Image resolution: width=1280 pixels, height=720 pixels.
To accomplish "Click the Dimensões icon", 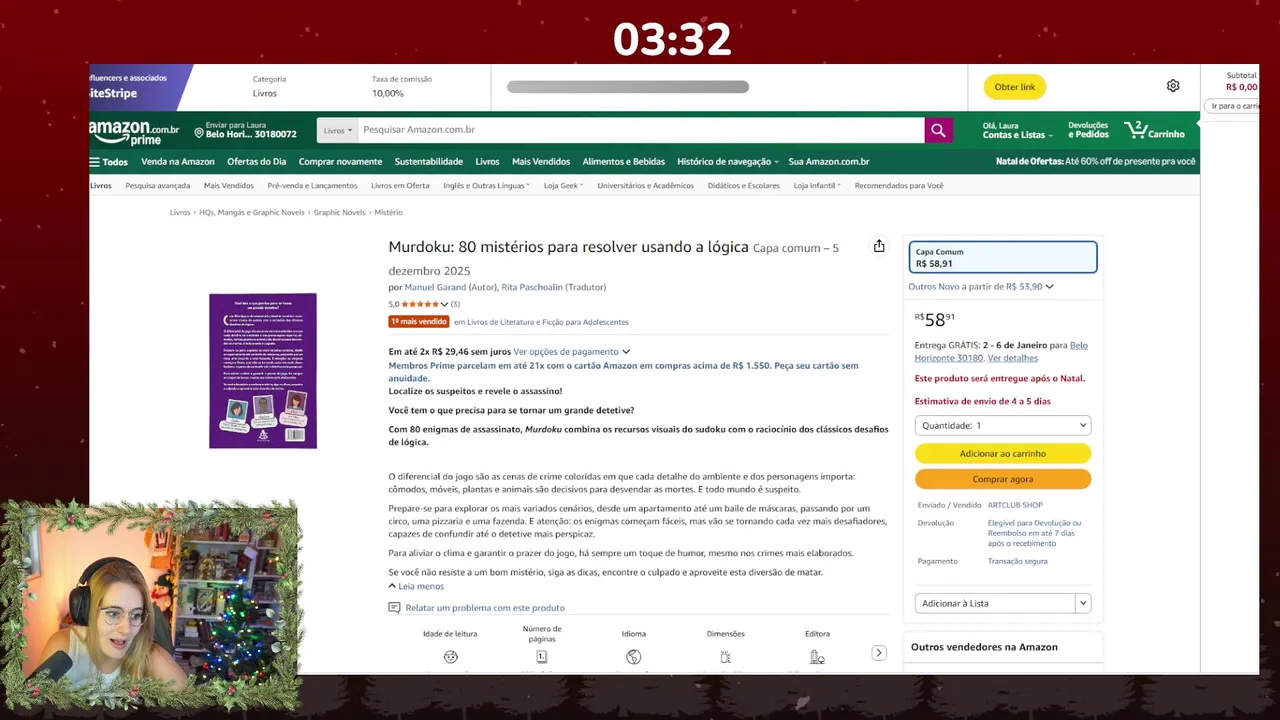I will click(x=725, y=657).
